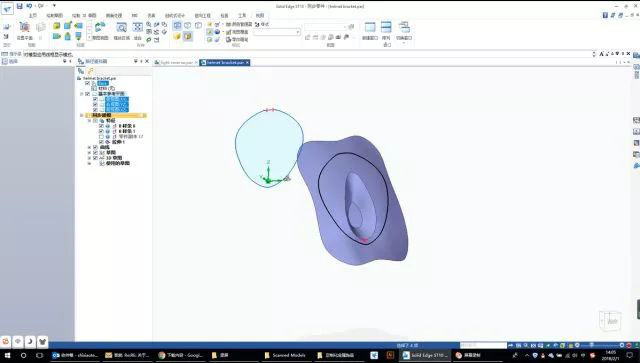Collapse the highlighted synchronous modeling node
This screenshot has height=363, width=640.
(82, 116)
